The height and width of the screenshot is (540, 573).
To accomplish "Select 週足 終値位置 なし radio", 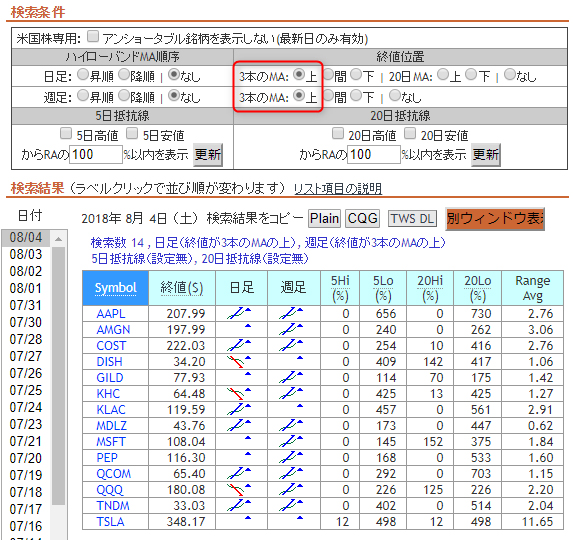I will click(394, 95).
